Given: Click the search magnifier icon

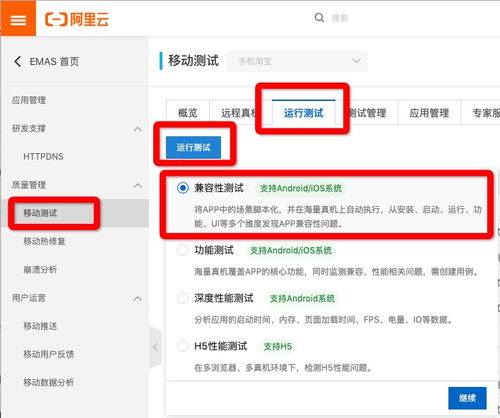Looking at the screenshot, I should (319, 18).
